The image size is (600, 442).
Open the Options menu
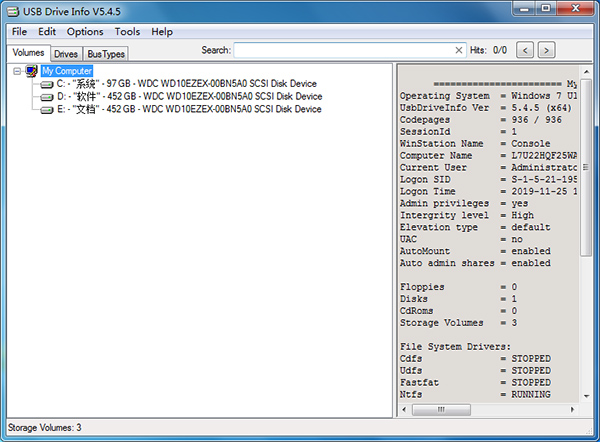[85, 32]
